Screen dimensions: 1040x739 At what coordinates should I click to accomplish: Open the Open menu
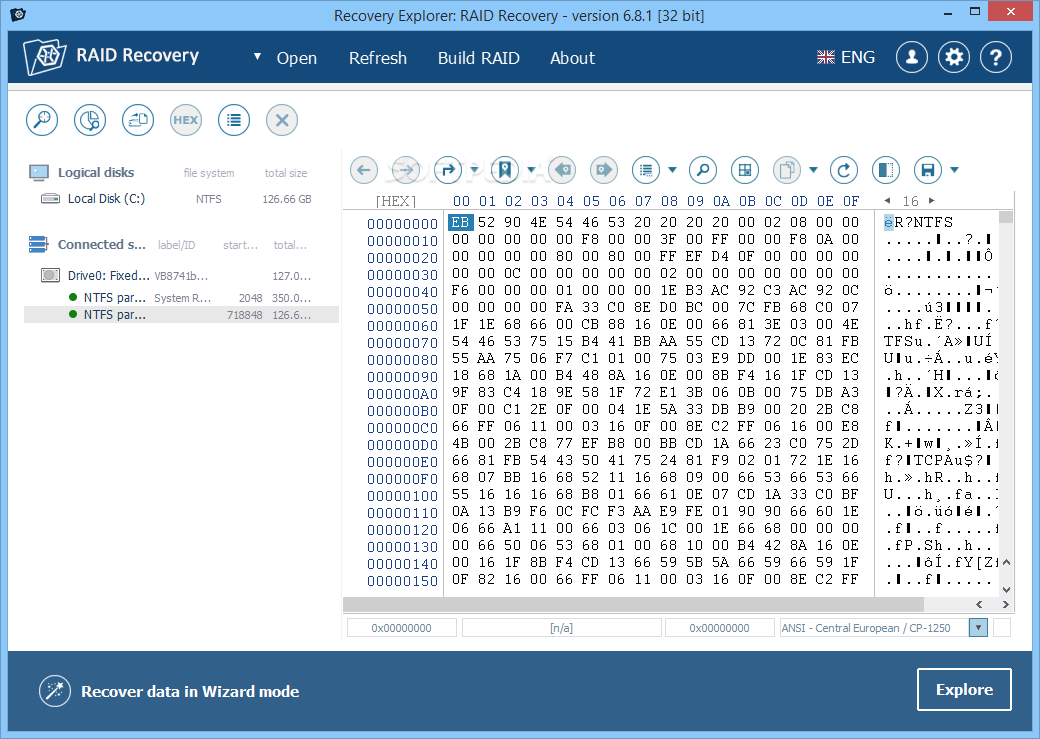pos(296,58)
